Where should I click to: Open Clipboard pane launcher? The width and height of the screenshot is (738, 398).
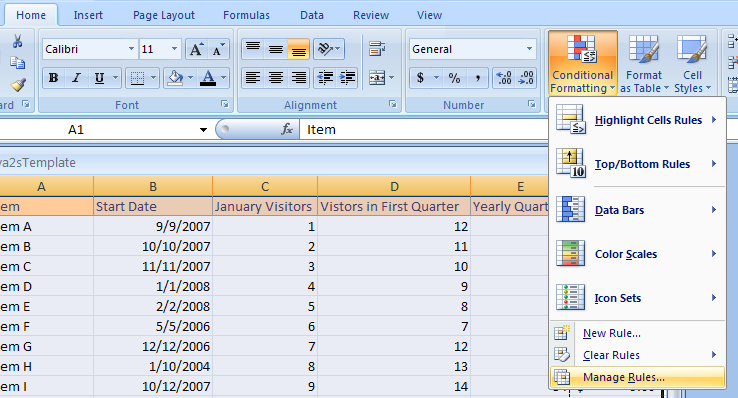pos(26,104)
